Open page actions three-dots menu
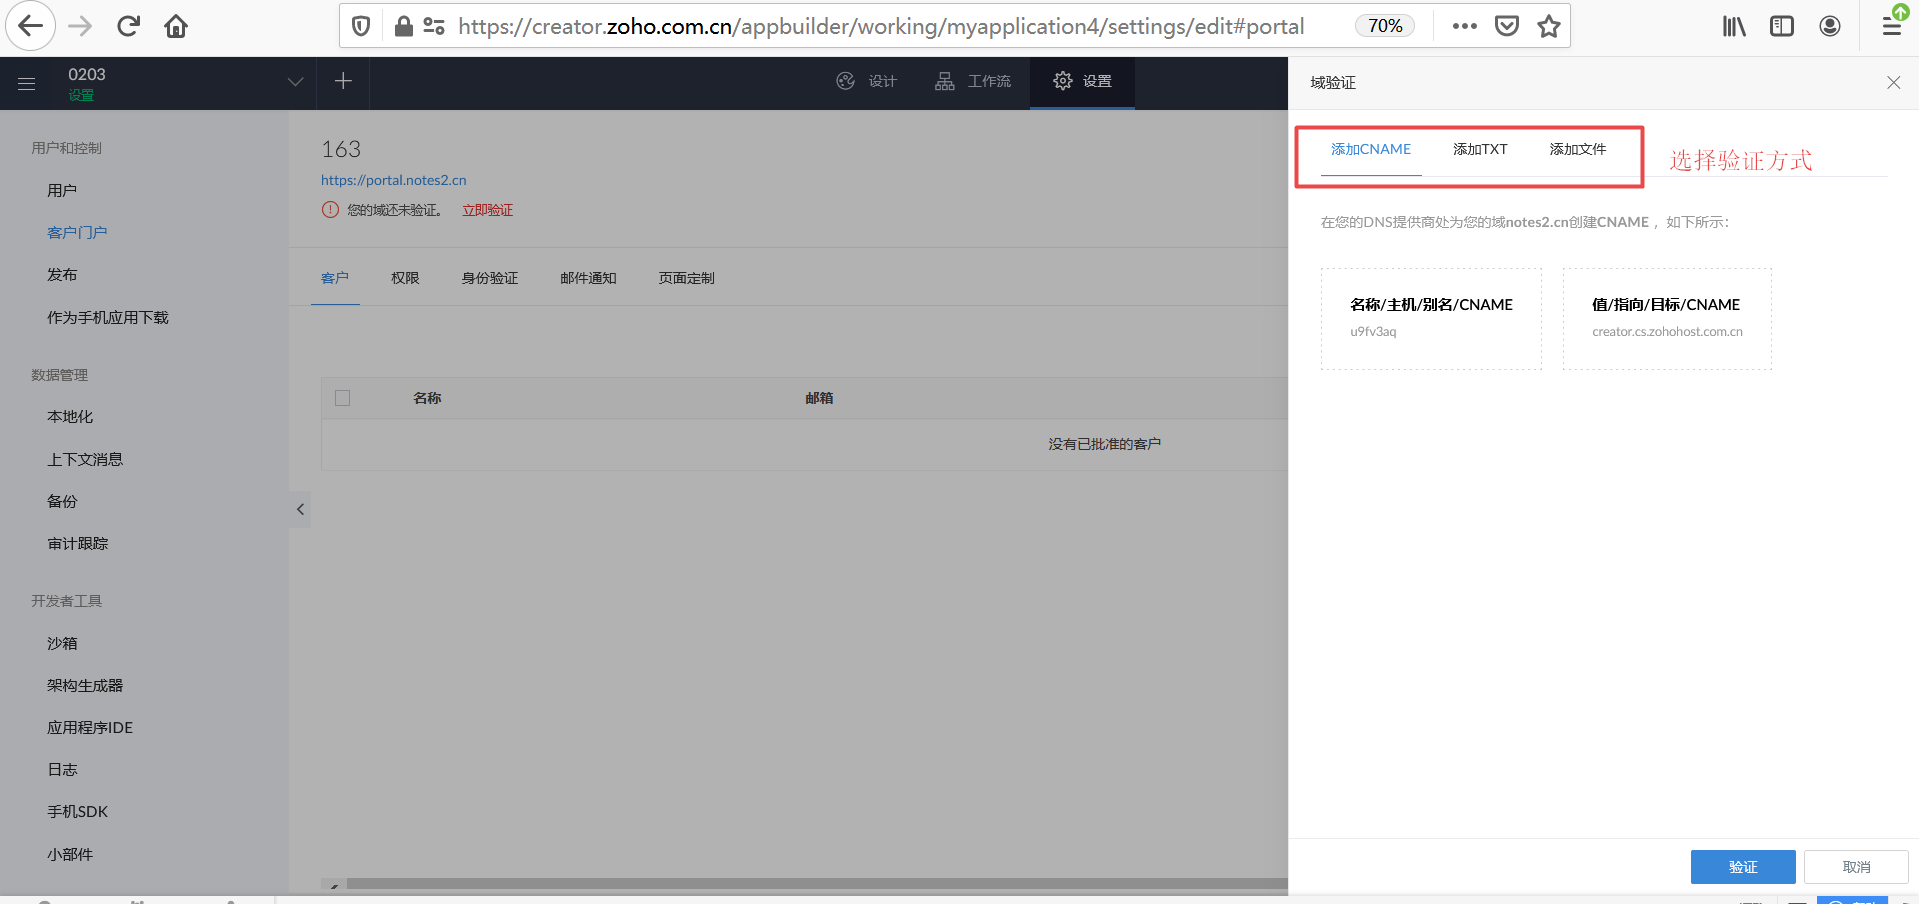1919x904 pixels. pyautogui.click(x=1464, y=26)
